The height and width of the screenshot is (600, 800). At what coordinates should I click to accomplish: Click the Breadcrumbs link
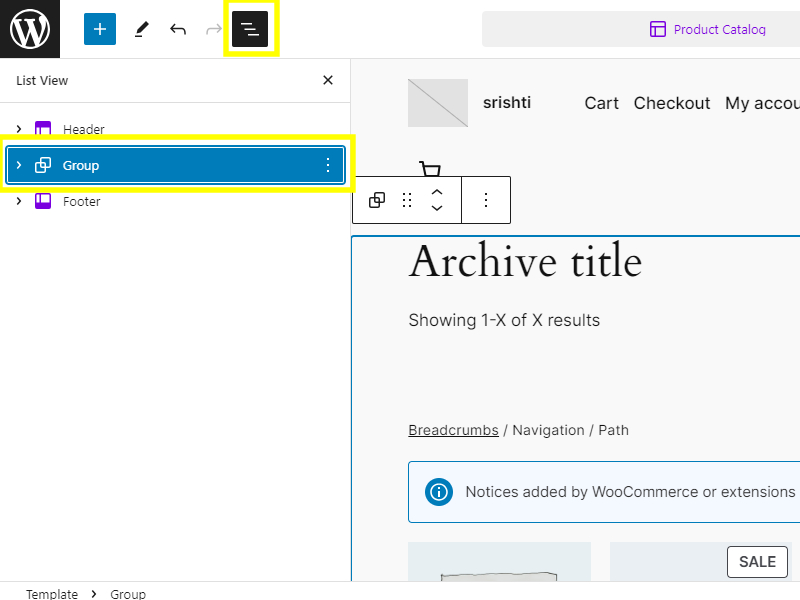(x=453, y=430)
